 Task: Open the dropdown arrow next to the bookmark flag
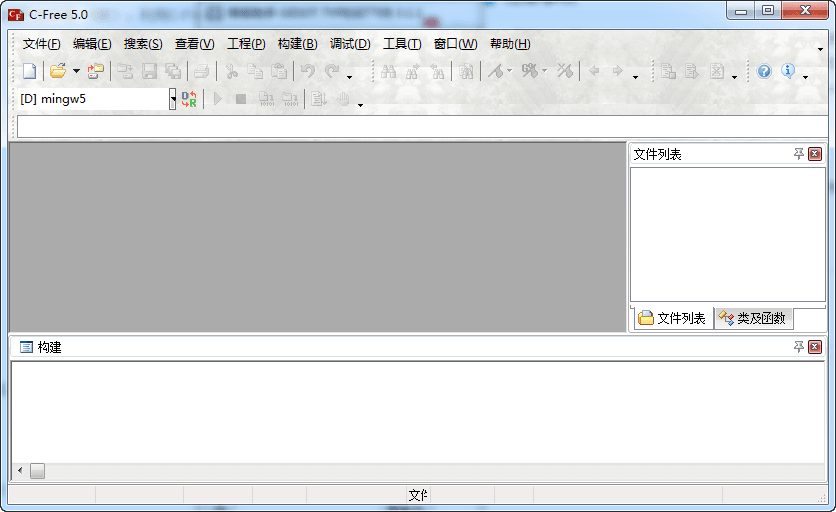[509, 70]
